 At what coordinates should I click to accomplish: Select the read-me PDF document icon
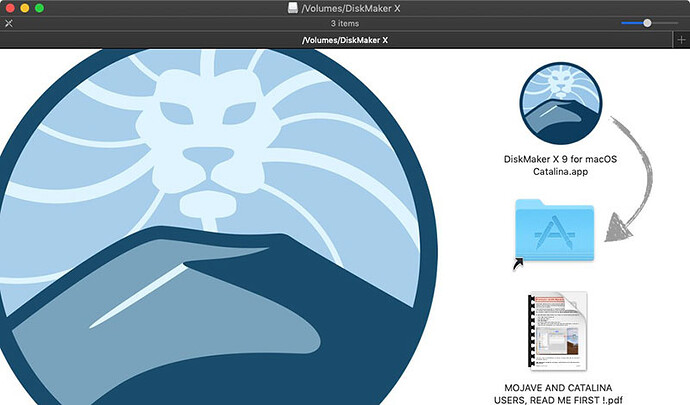click(x=556, y=332)
